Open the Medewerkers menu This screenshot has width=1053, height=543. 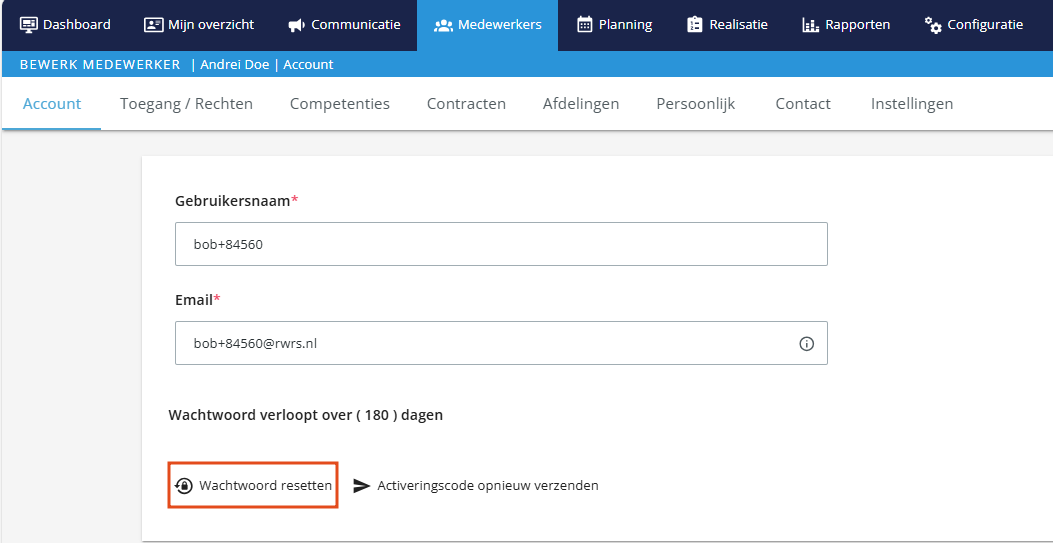[488, 26]
